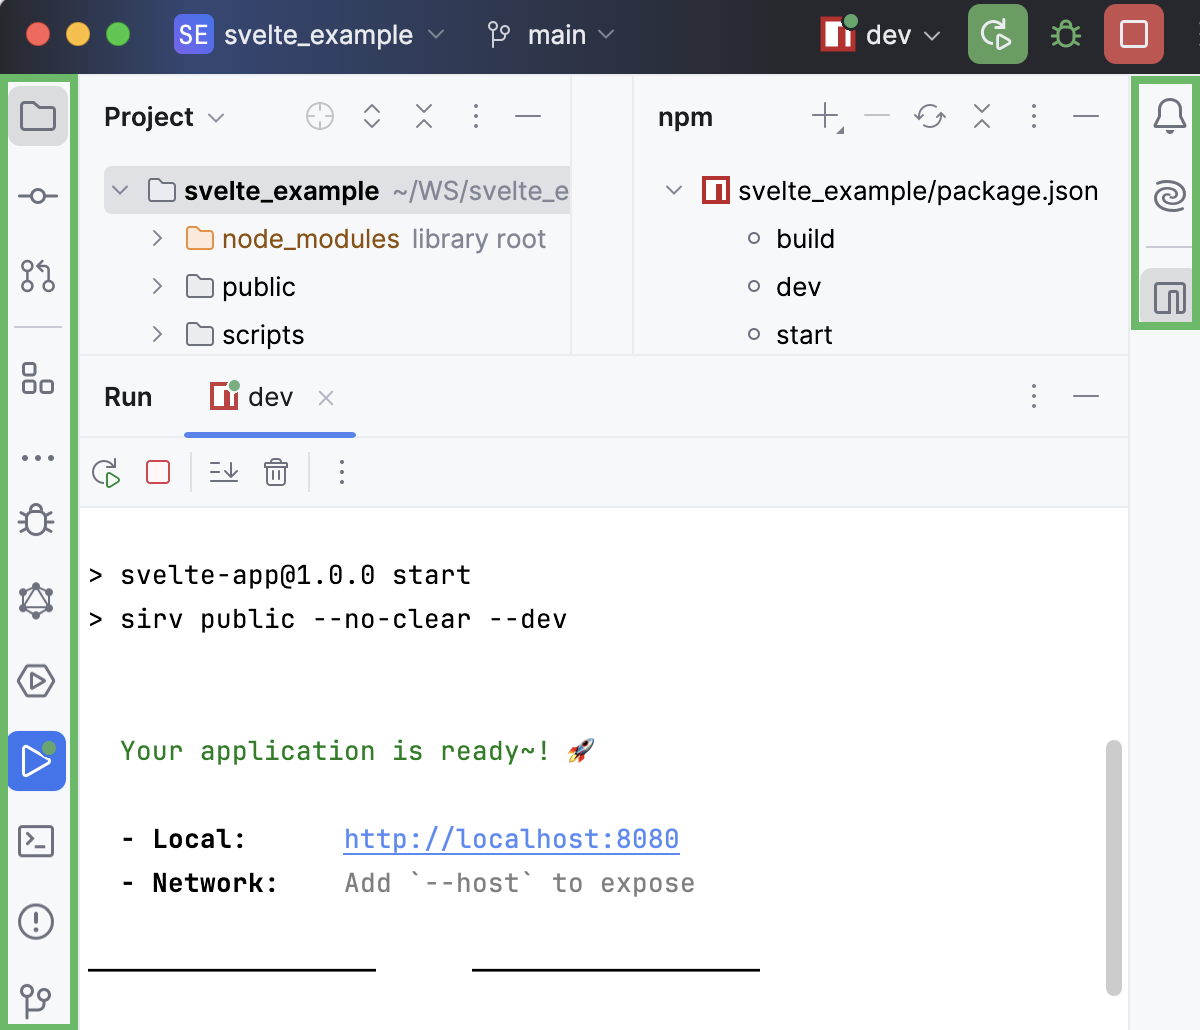Viewport: 1200px width, 1030px height.
Task: Toggle scroll to end in Run console
Action: [x=224, y=472]
